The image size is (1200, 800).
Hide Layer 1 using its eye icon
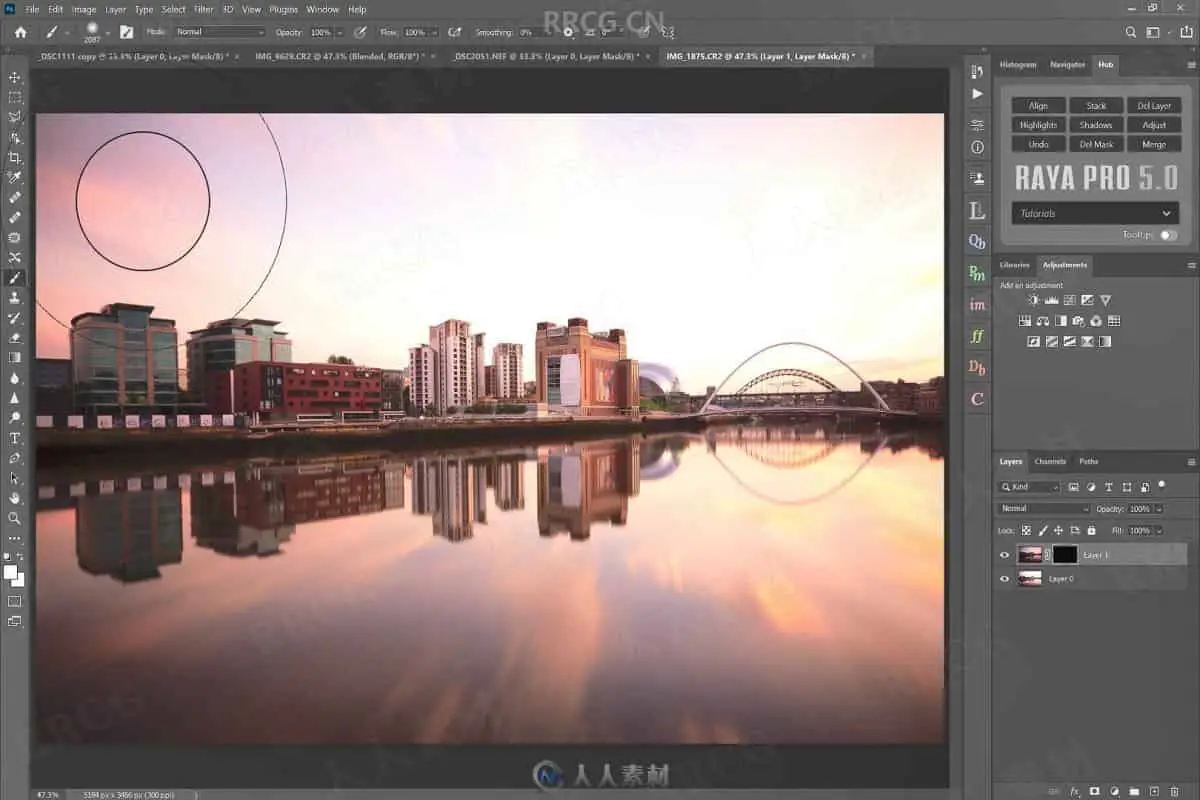pyautogui.click(x=1004, y=555)
